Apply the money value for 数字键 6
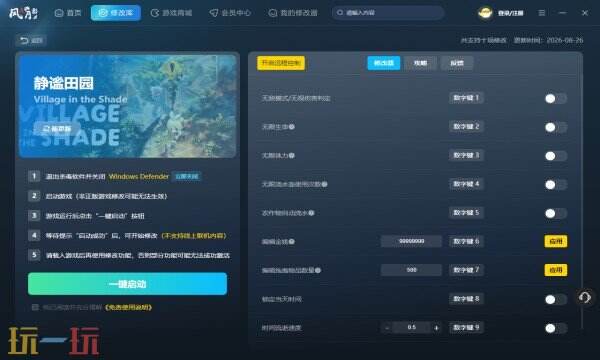The image size is (600, 360). coord(556,241)
